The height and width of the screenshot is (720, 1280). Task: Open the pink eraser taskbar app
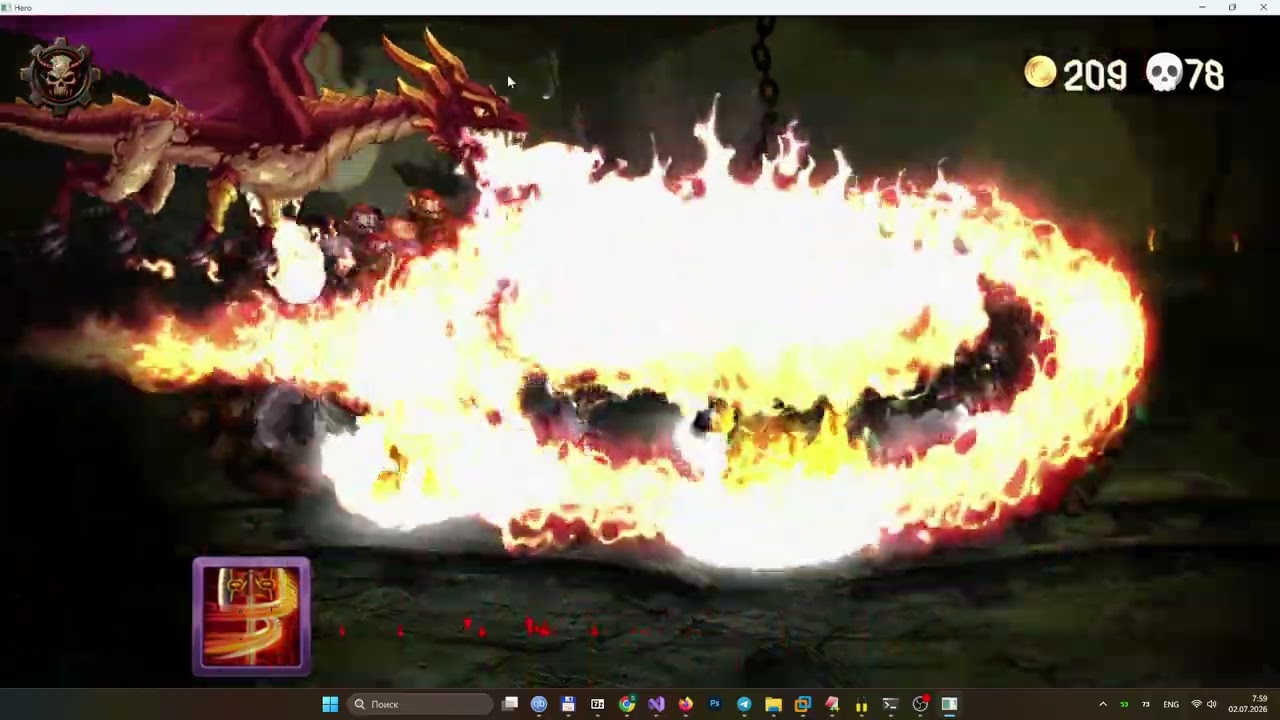[x=832, y=704]
